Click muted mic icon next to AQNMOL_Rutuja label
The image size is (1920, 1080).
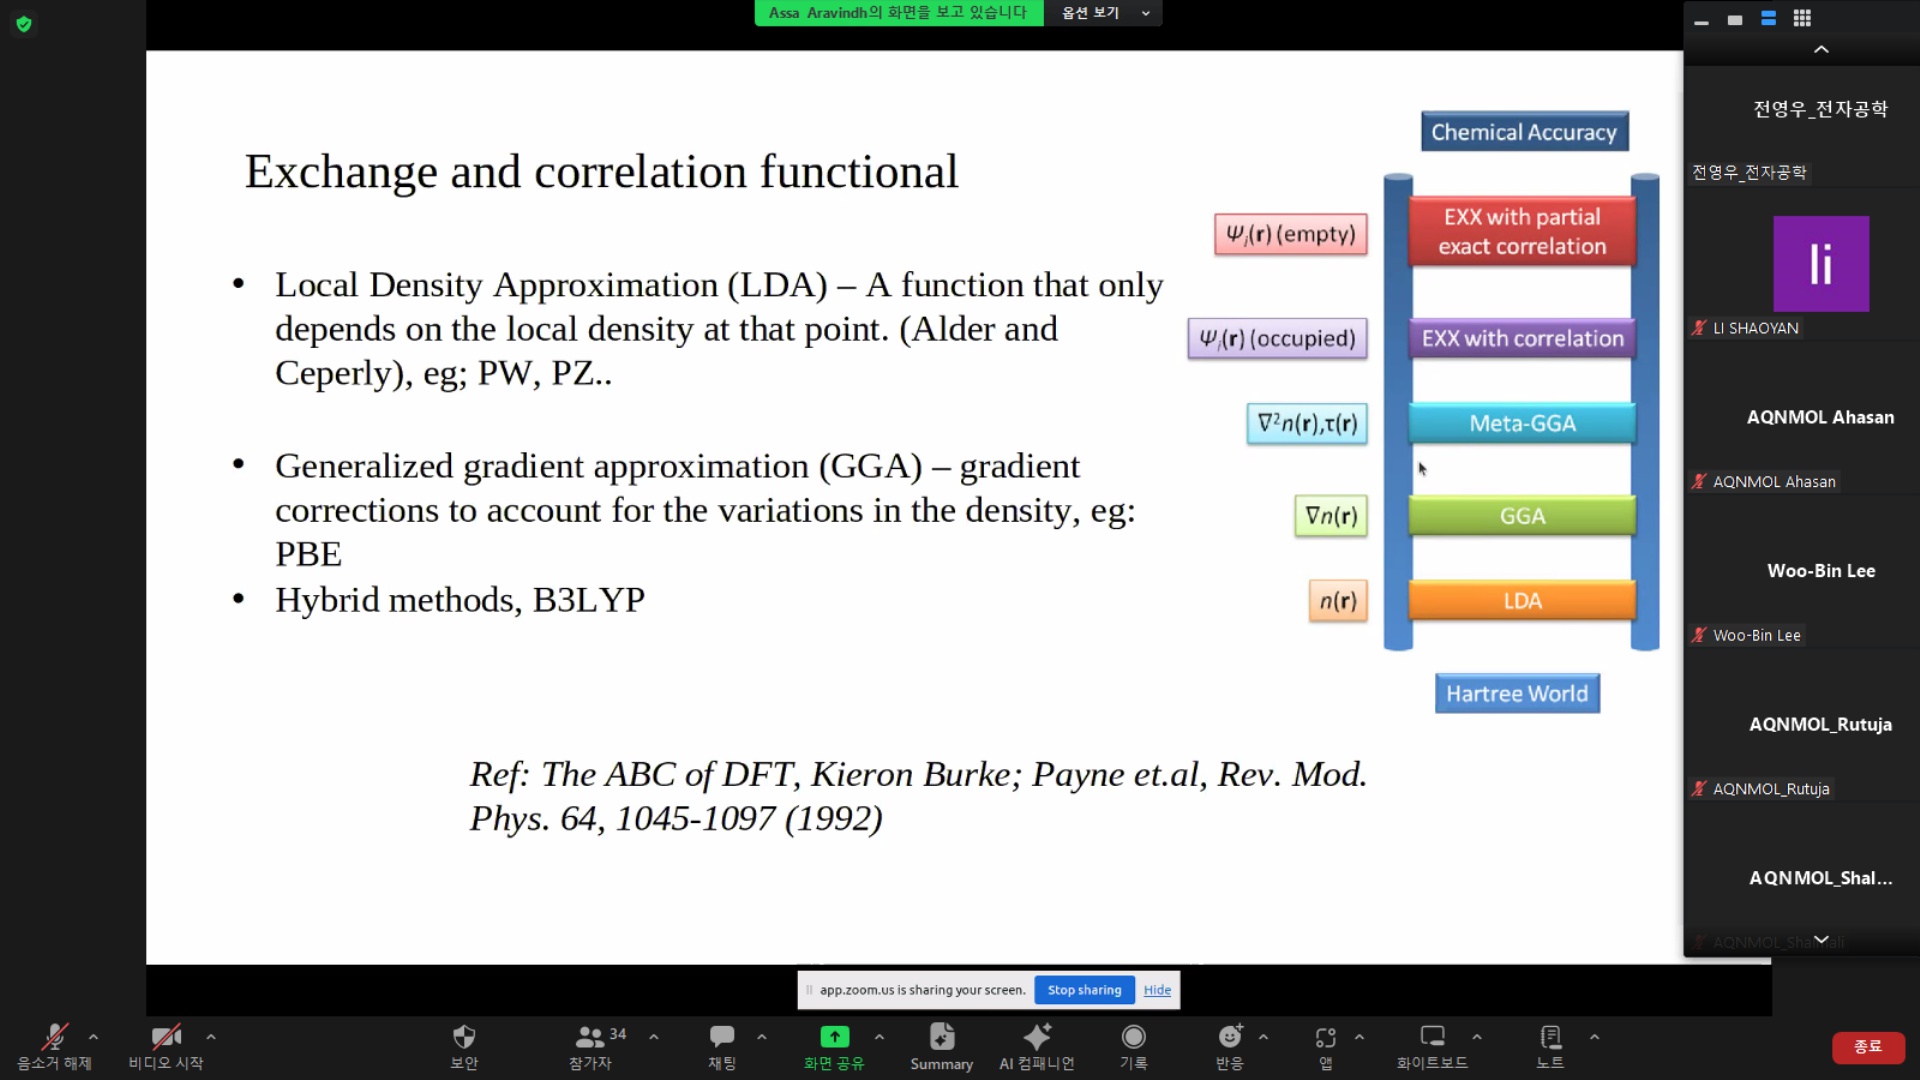click(x=1699, y=789)
